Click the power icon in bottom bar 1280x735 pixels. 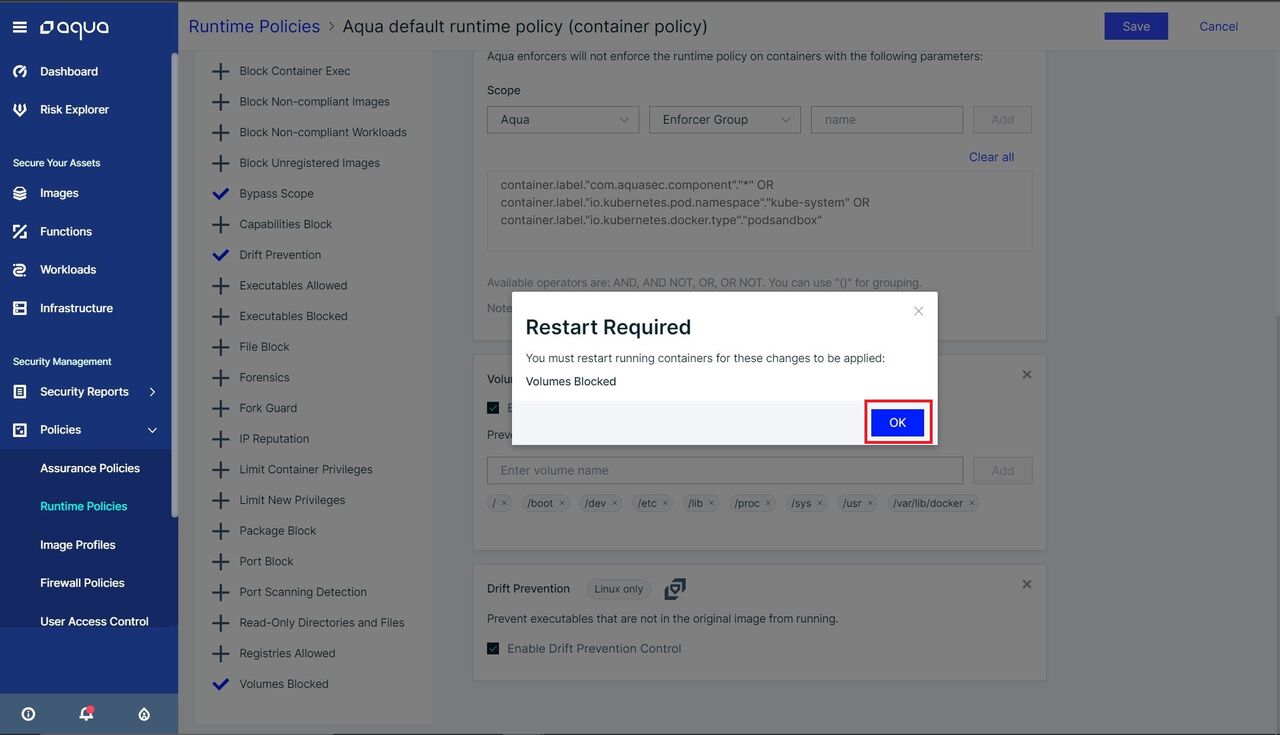[x=28, y=714]
